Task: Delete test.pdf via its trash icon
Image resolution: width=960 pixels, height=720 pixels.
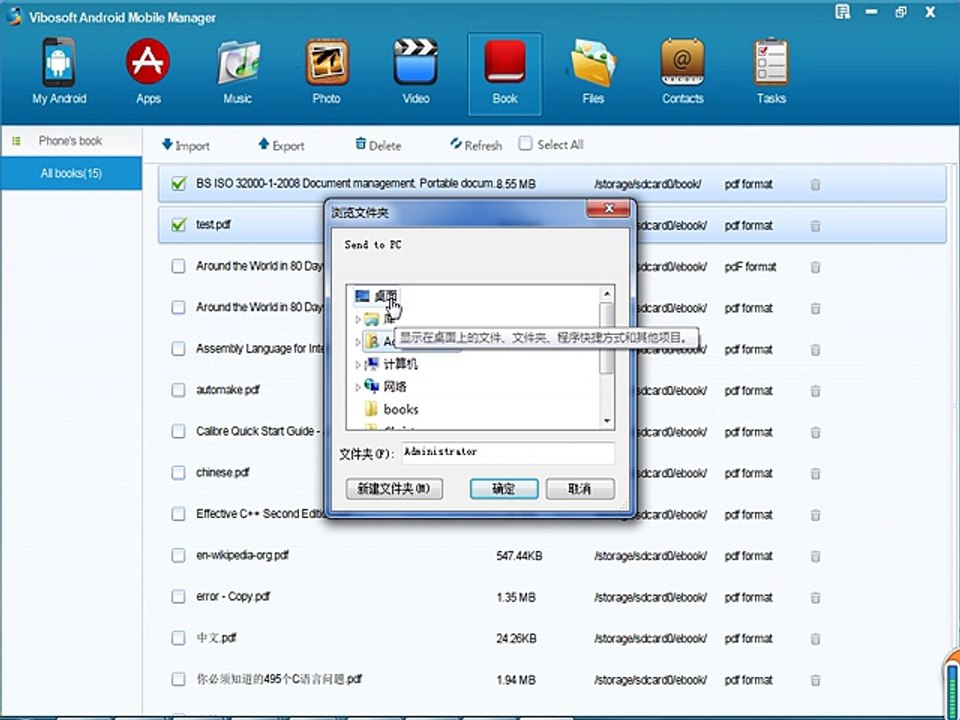Action: coord(816,226)
